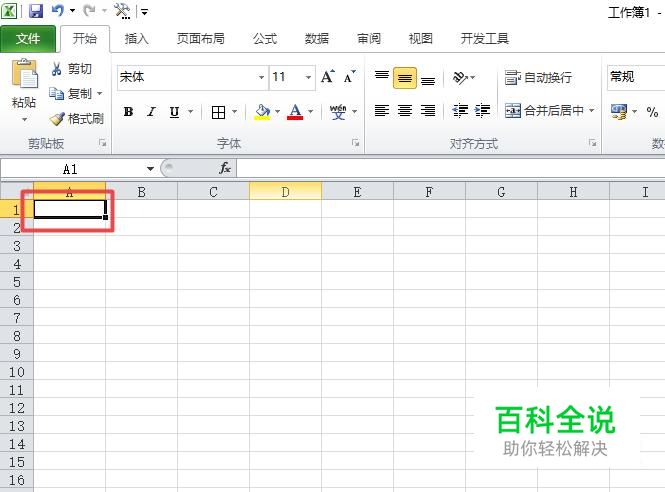The height and width of the screenshot is (492, 665).
Task: Decrease the cell indent
Action: tap(460, 111)
